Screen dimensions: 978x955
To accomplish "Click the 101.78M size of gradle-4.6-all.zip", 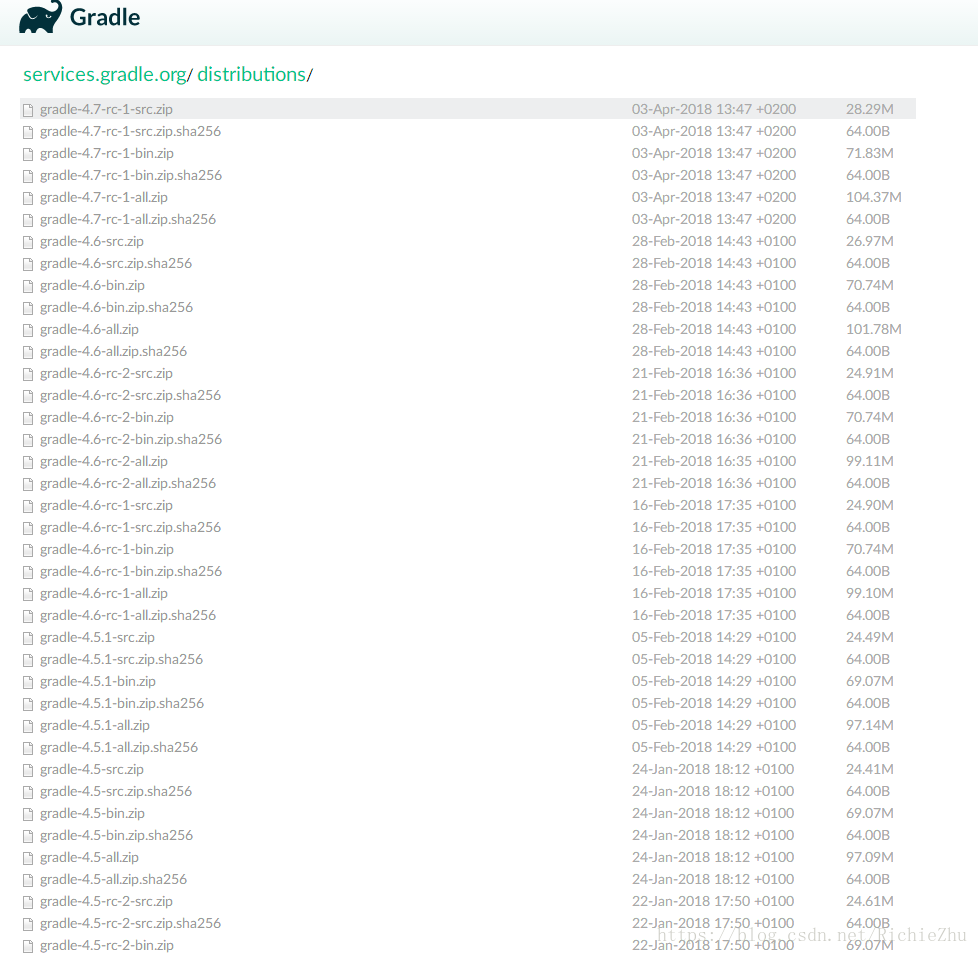I will (x=873, y=329).
